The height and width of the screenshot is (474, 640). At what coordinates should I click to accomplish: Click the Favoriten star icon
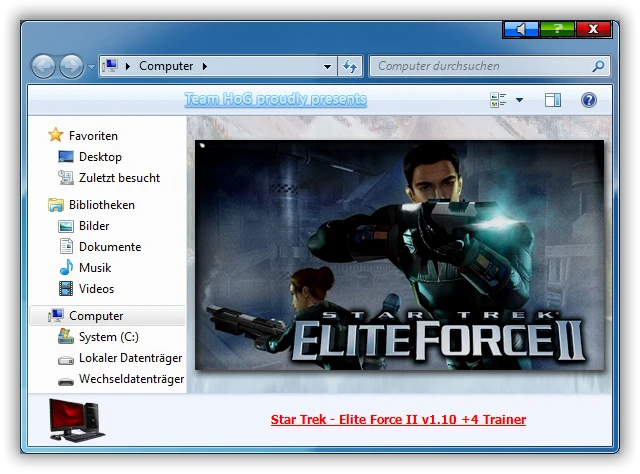click(56, 135)
